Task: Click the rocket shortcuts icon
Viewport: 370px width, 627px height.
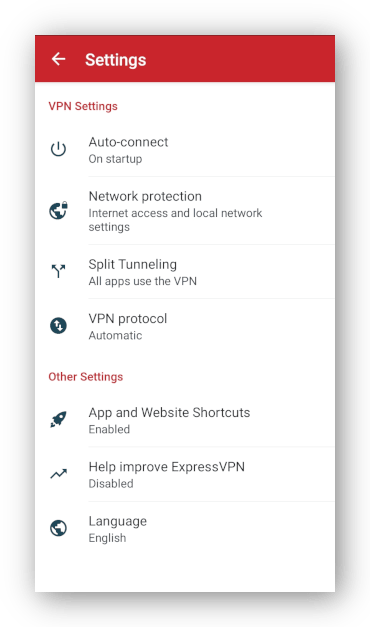Action: pyautogui.click(x=58, y=419)
